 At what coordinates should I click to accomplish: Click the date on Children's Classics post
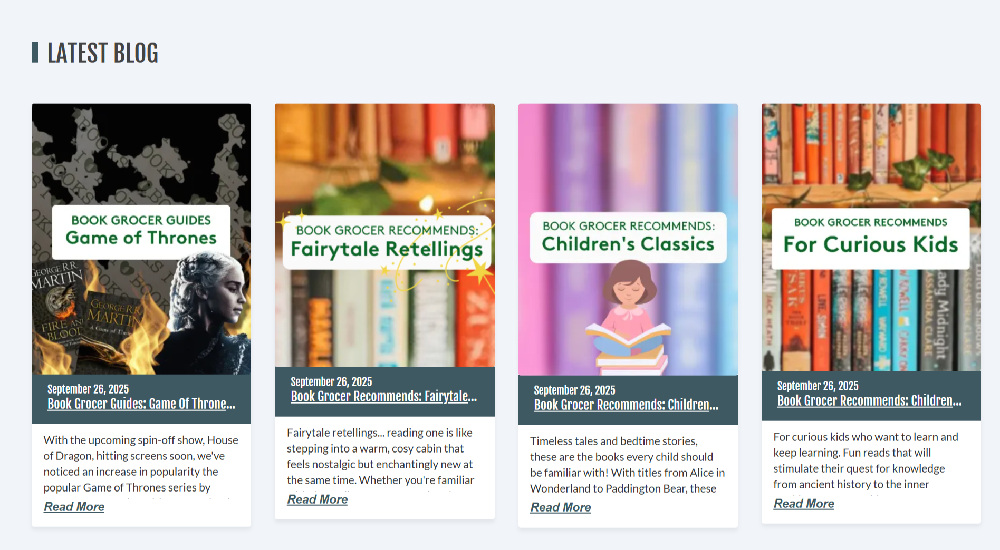pyautogui.click(x=574, y=390)
